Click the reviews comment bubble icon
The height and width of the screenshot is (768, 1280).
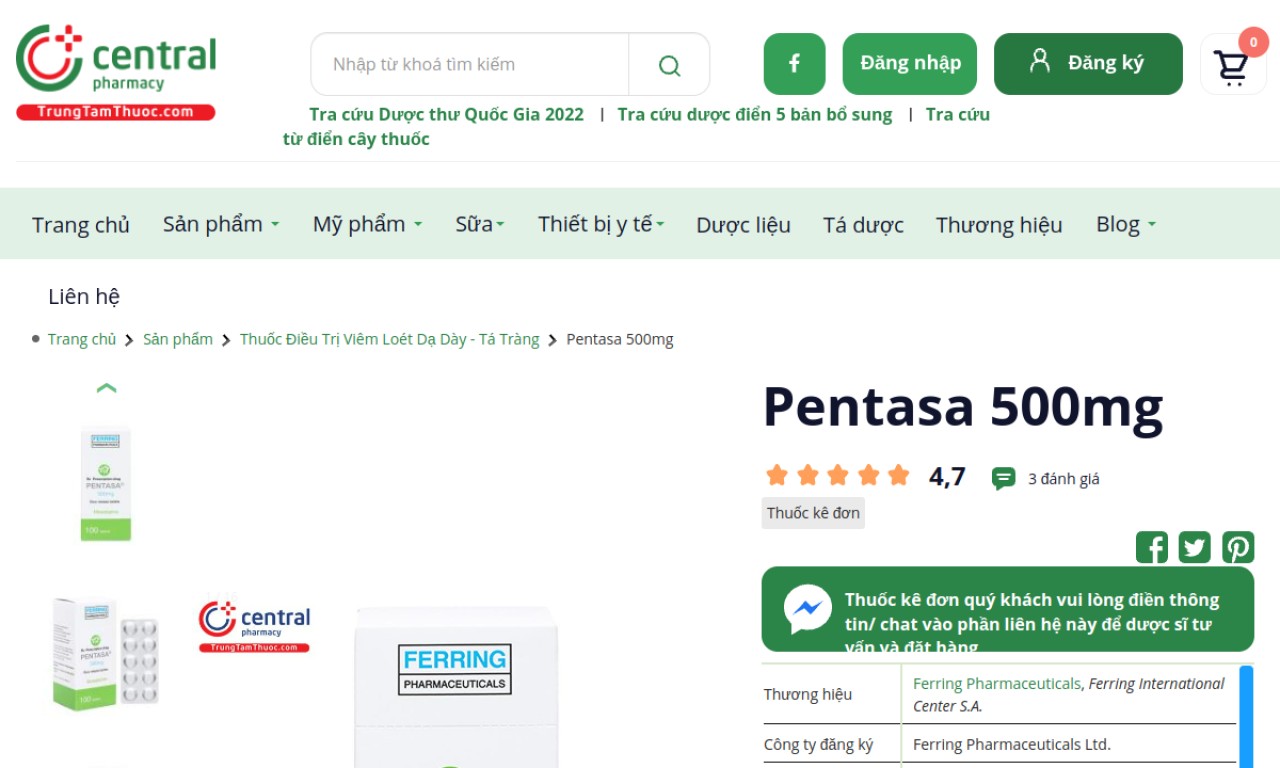(x=1003, y=479)
